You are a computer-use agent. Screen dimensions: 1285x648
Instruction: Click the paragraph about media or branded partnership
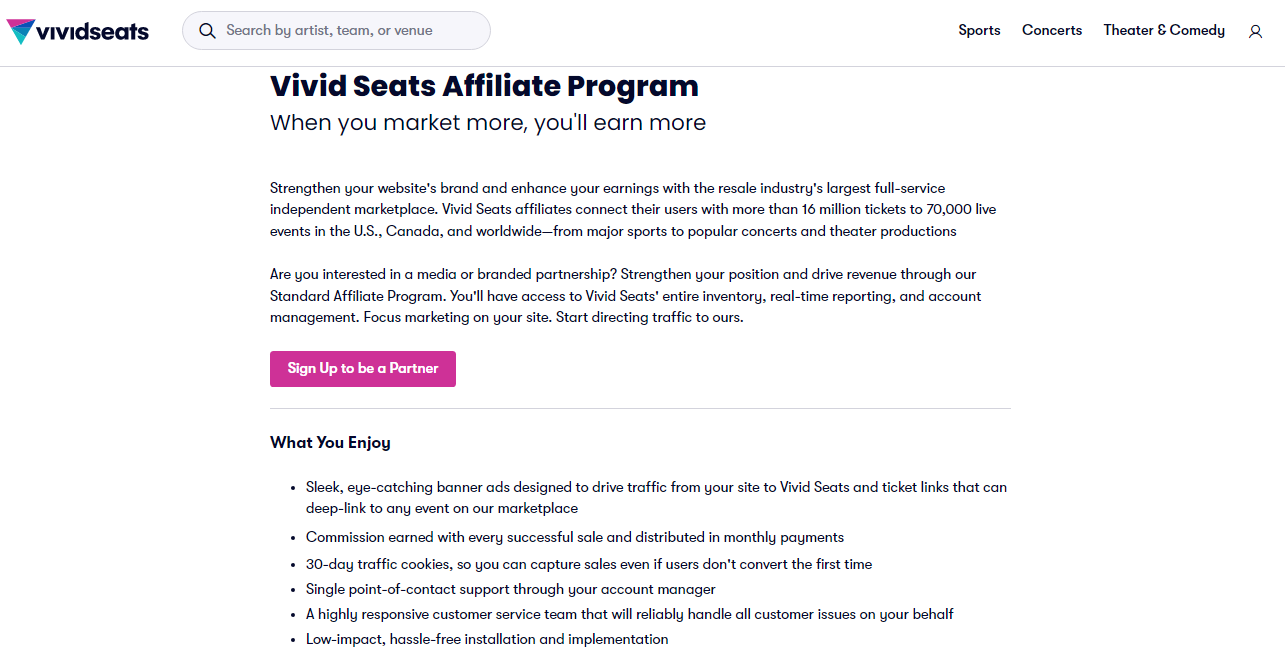click(625, 296)
